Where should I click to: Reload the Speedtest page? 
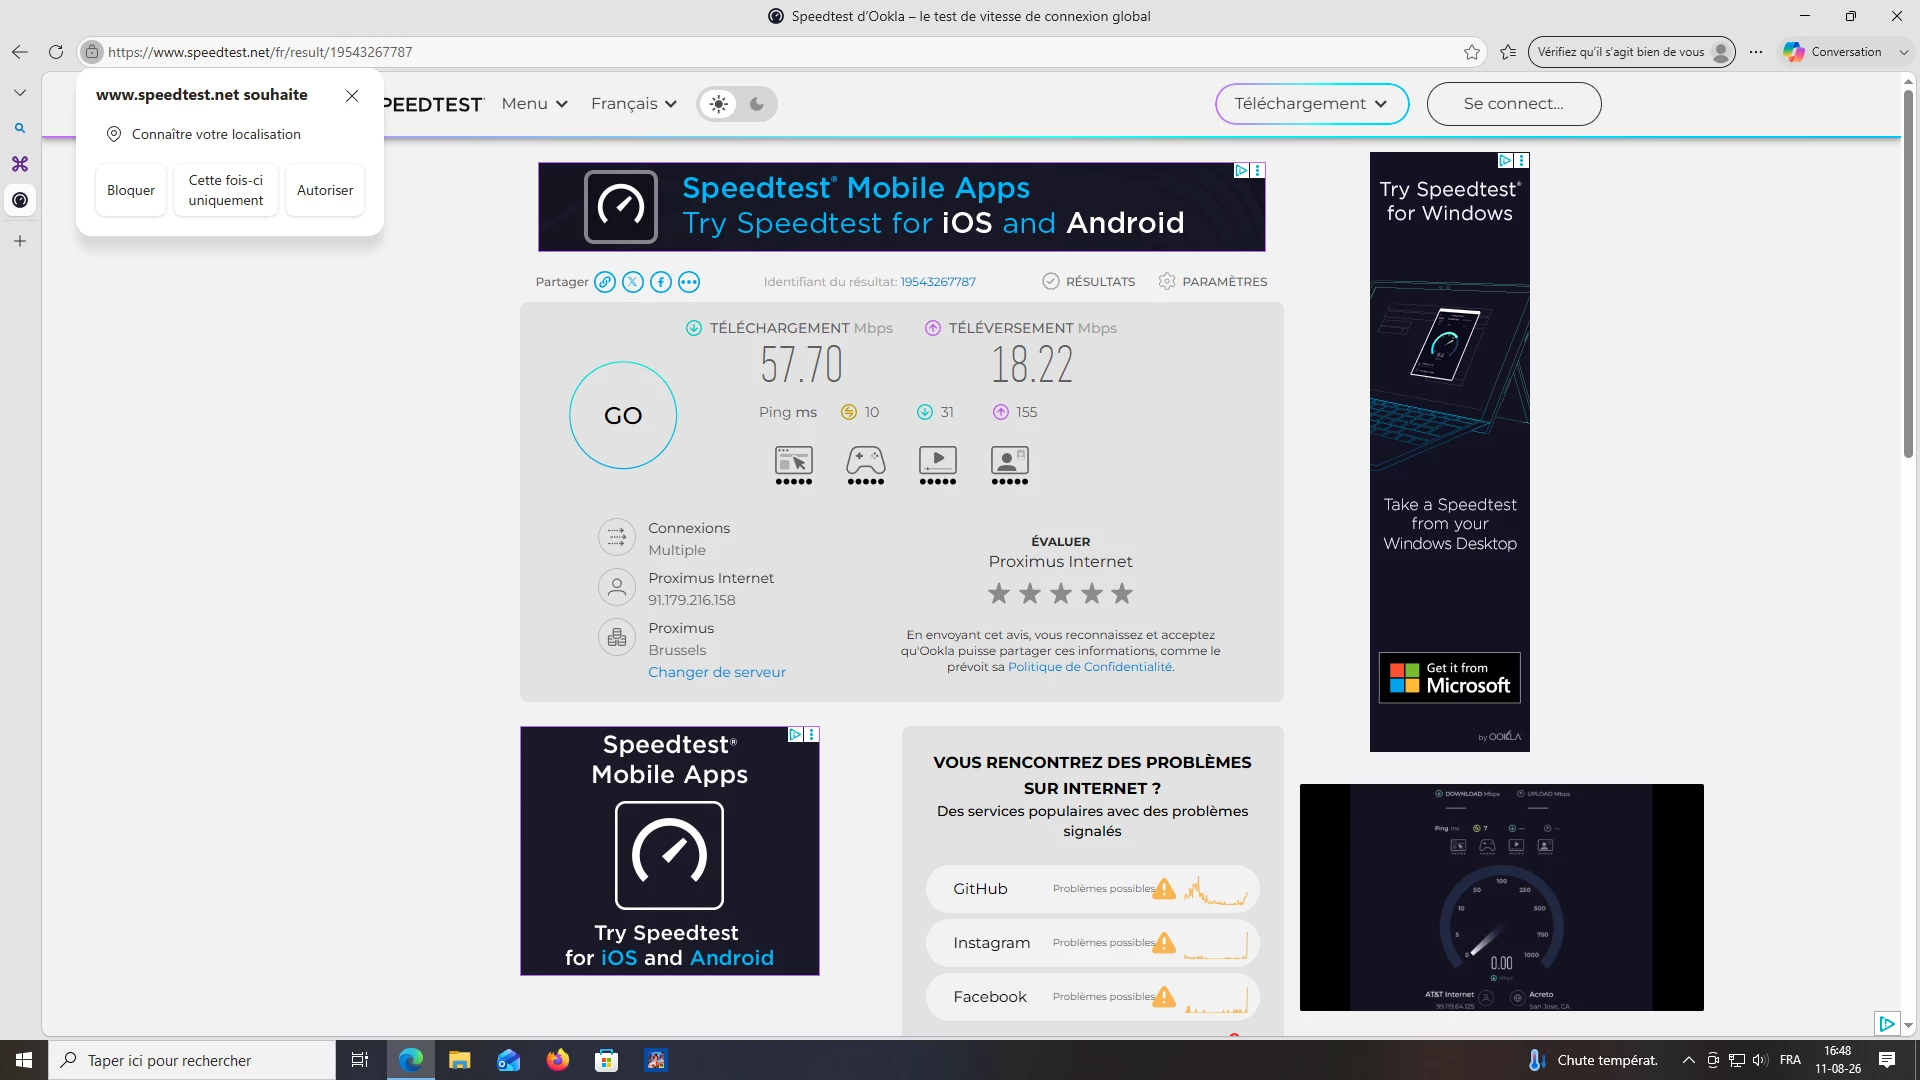(x=56, y=52)
